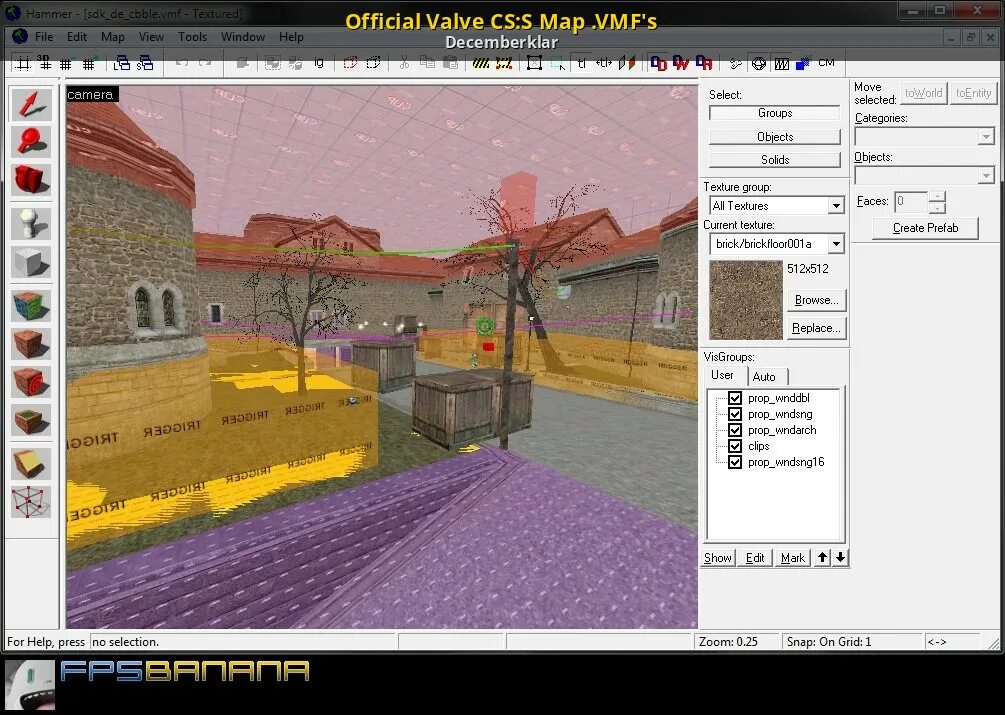Click the scissors Cut icon

click(x=404, y=63)
